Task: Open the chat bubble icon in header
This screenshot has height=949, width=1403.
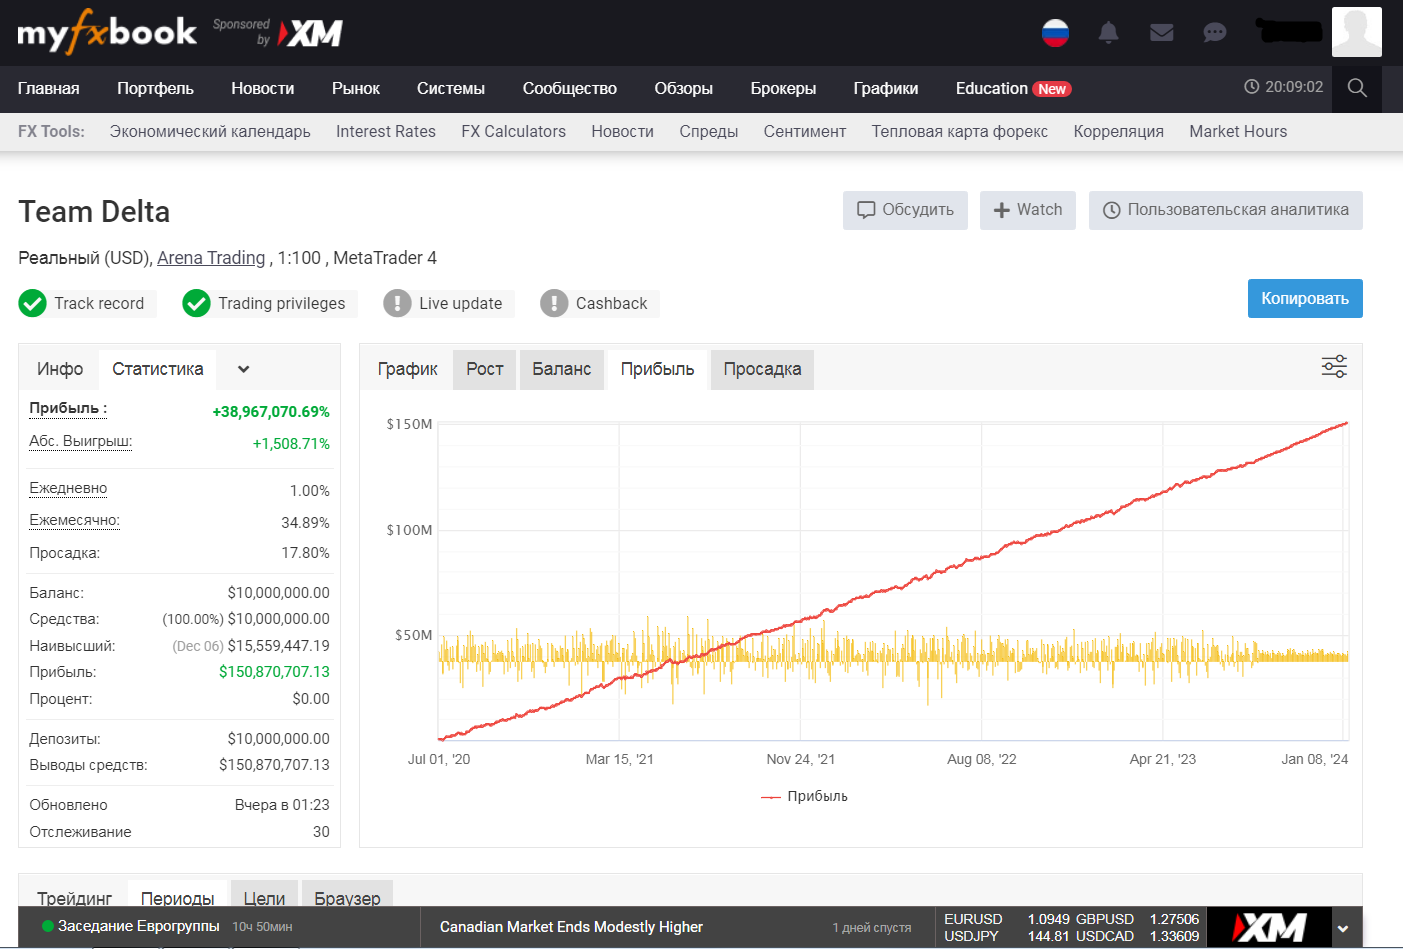Action: 1215,33
